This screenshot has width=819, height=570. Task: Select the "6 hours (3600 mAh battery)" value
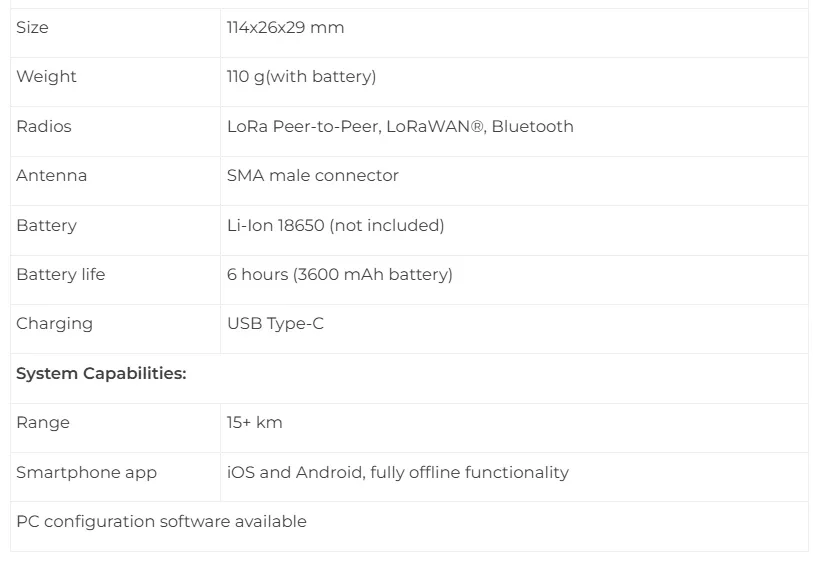point(339,275)
